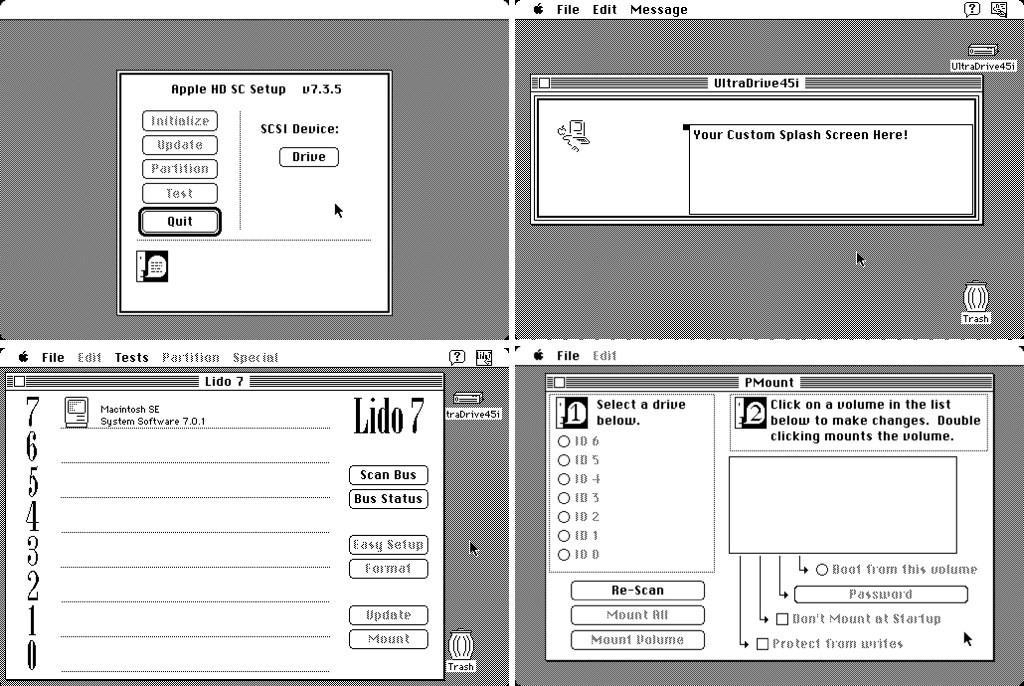The image size is (1024, 686).
Task: Select the ID 5 radio button in PMount
Action: pos(564,461)
